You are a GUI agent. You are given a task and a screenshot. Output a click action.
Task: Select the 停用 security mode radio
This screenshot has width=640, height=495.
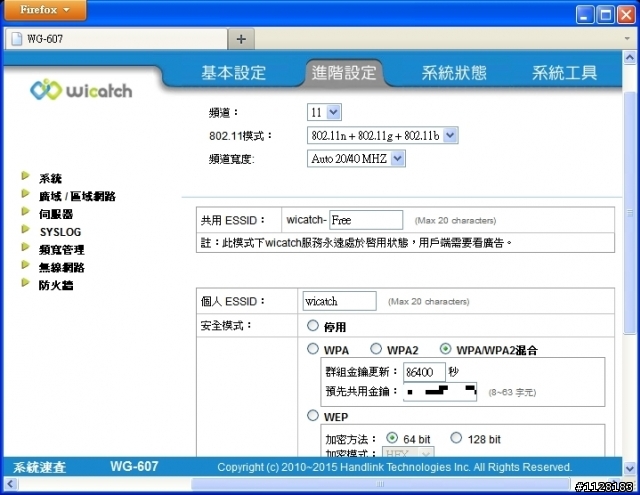click(313, 326)
